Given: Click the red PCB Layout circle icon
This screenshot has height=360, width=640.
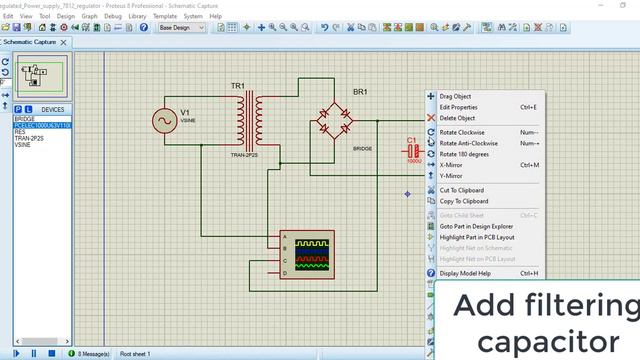Looking at the screenshot, I should 64,27.
